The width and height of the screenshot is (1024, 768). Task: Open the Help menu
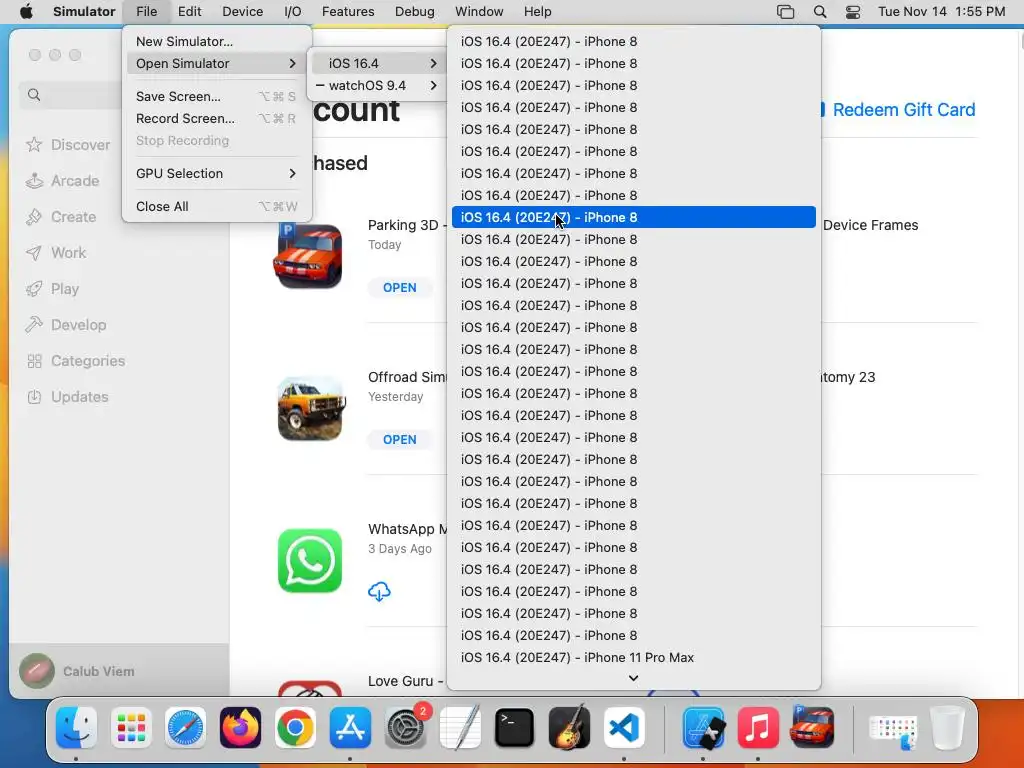point(537,12)
